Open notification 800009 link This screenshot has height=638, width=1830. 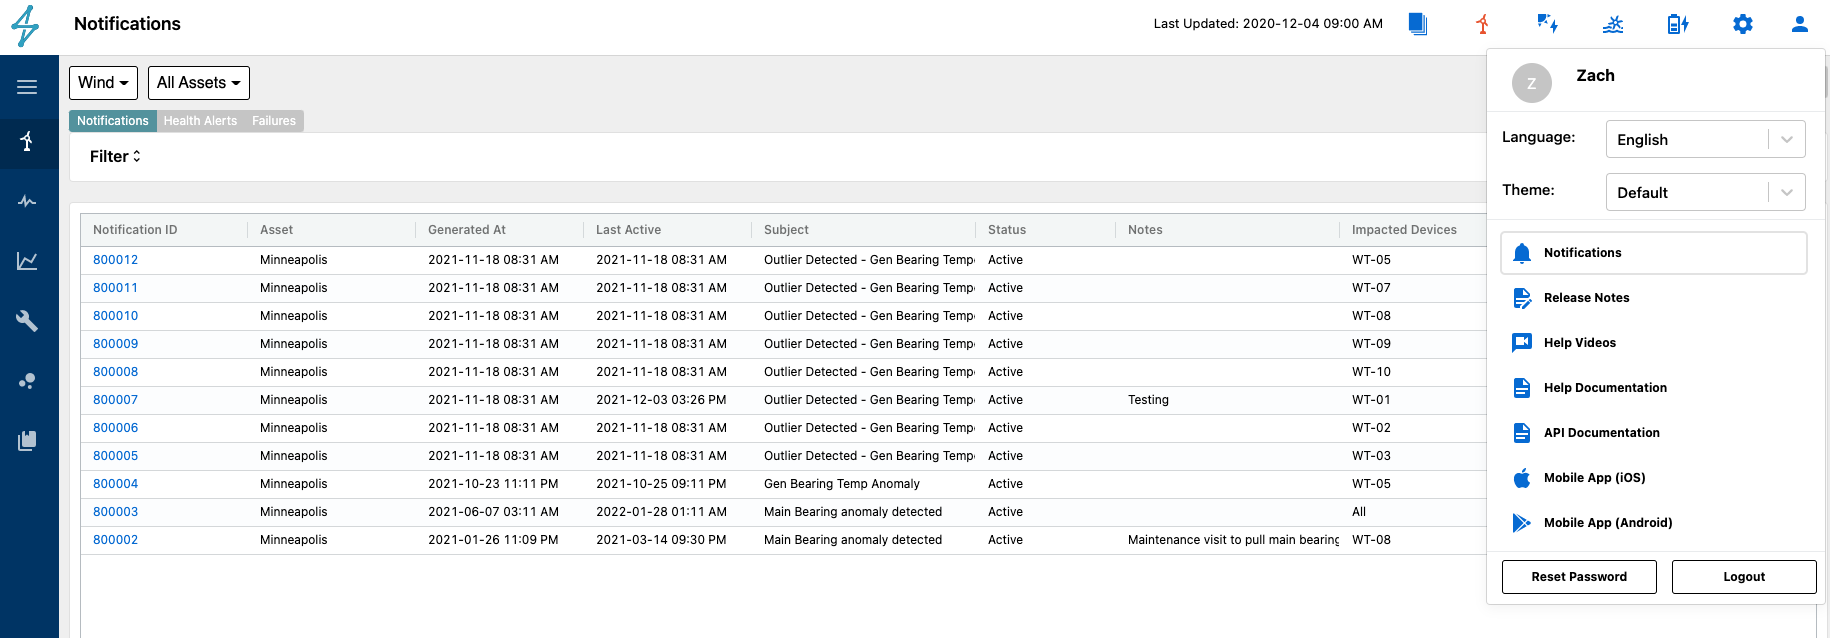[x=116, y=344]
